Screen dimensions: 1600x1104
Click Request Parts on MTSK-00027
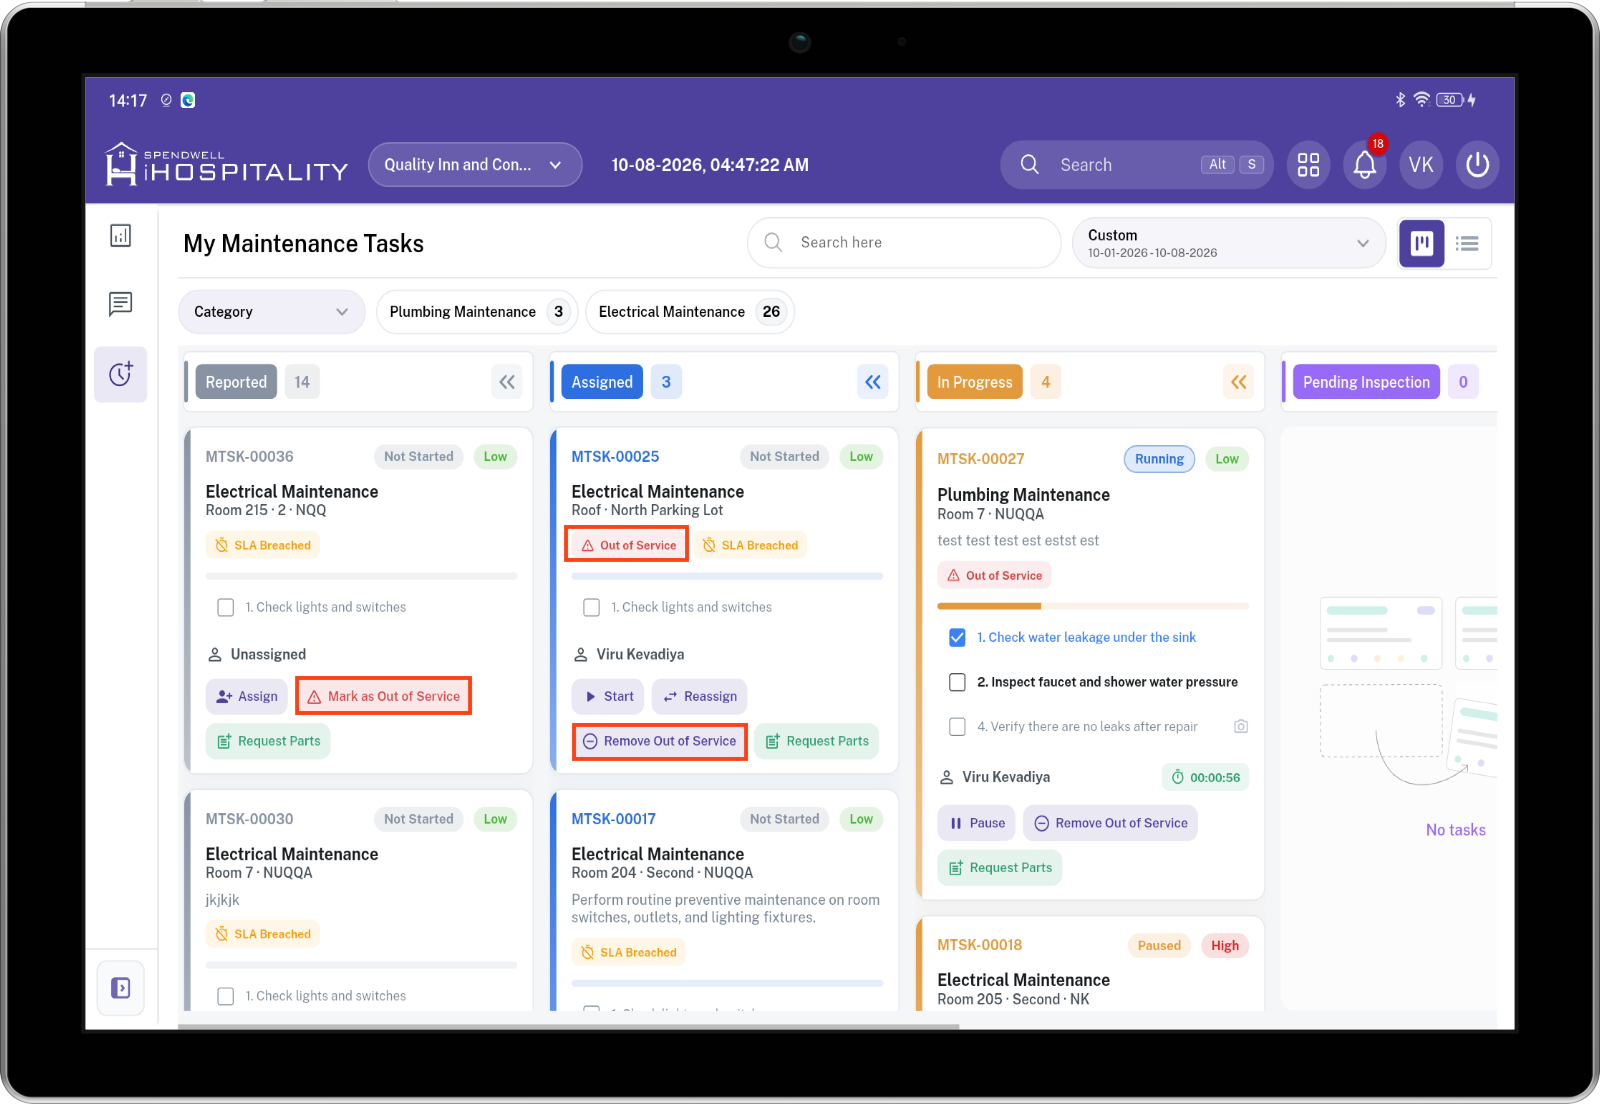pos(1000,868)
